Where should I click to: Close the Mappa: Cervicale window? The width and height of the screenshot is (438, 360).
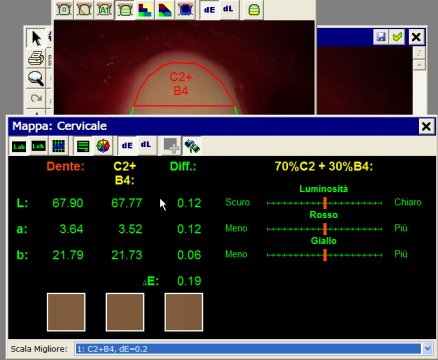coord(426,126)
